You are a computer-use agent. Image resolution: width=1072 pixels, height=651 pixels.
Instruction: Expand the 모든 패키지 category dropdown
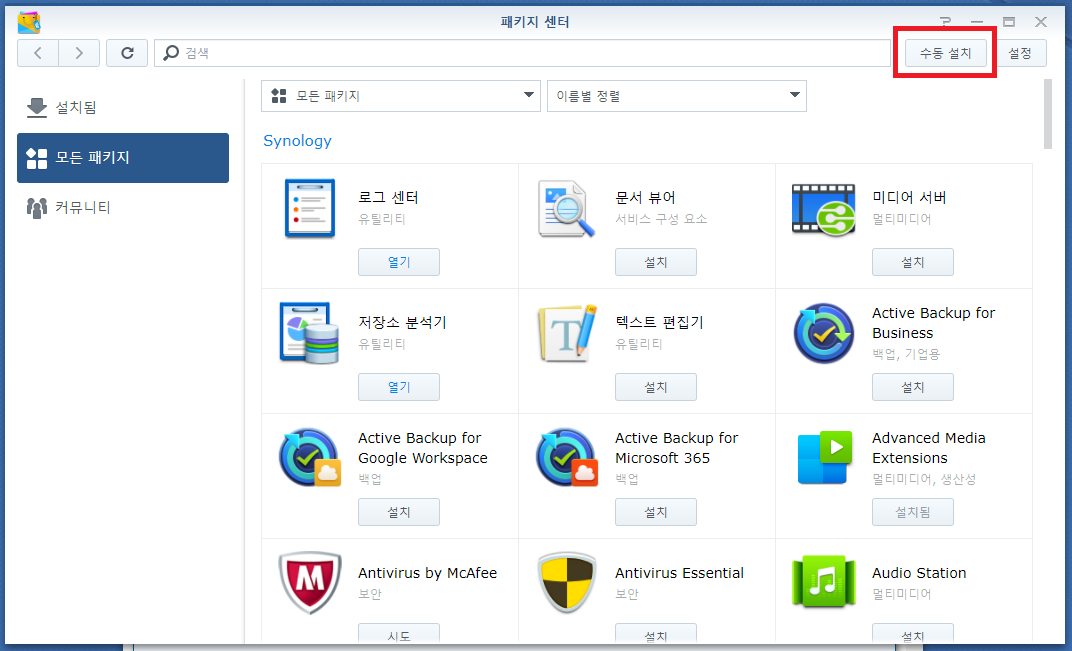pos(401,96)
